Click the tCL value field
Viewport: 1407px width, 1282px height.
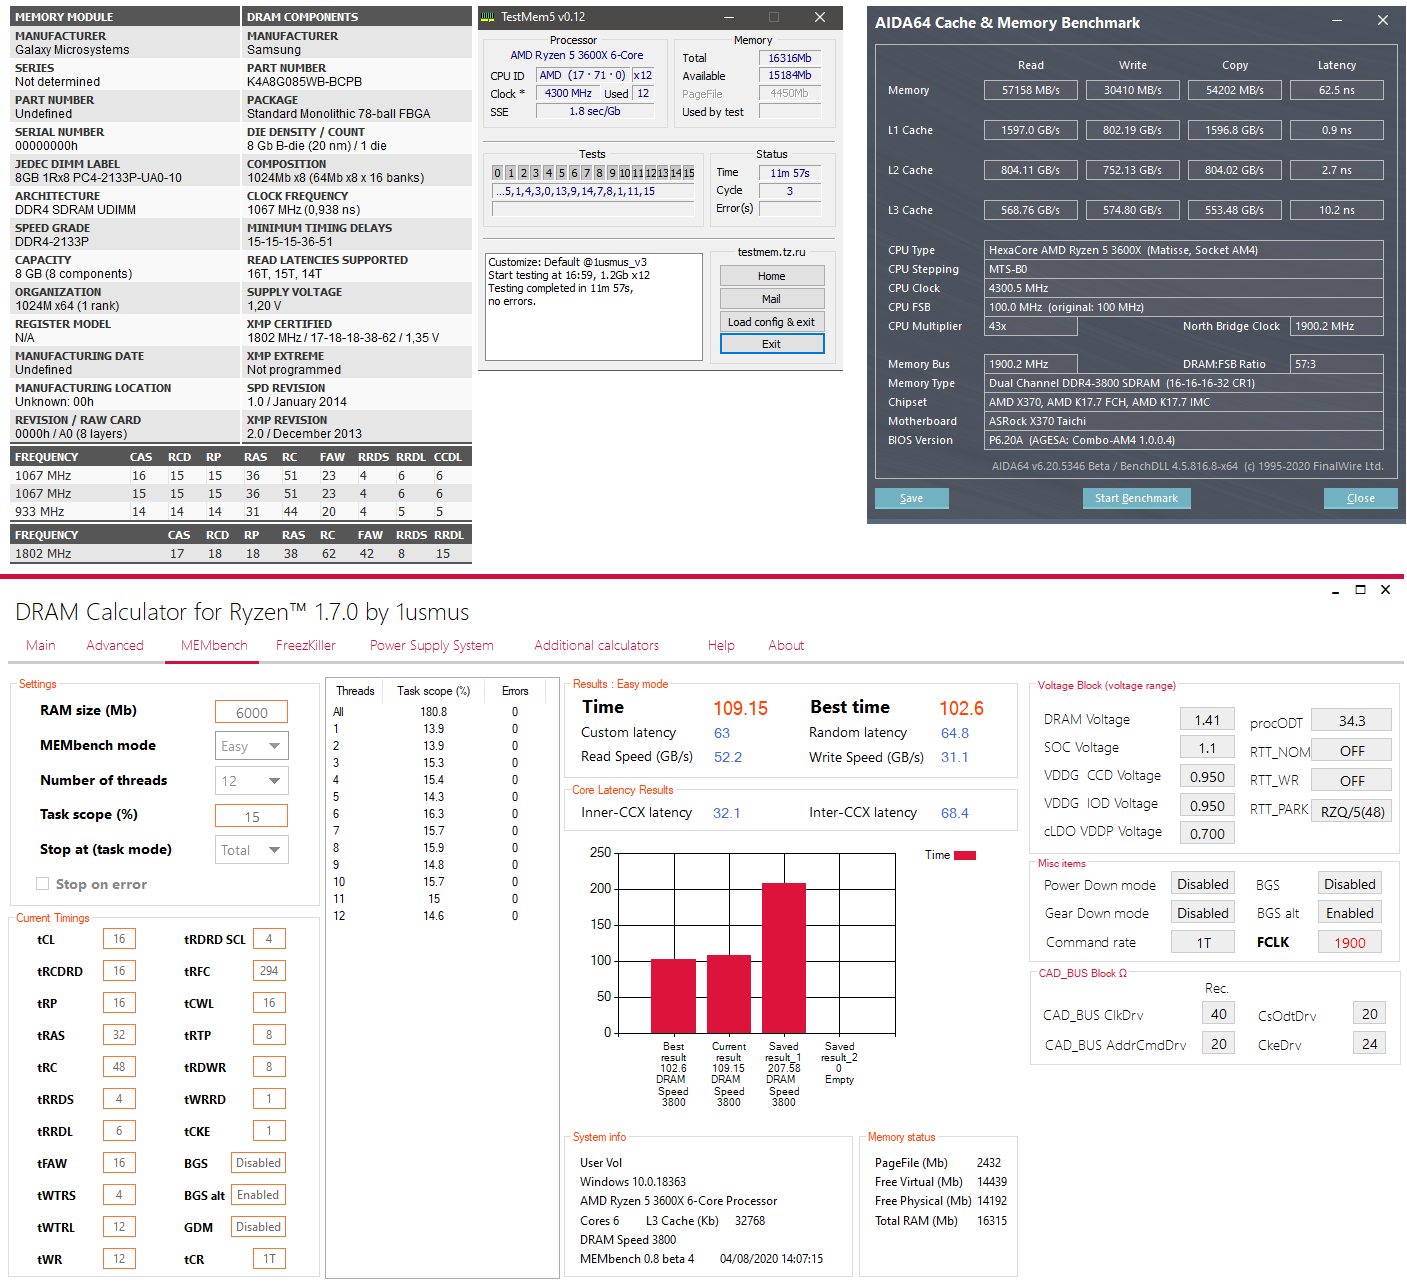click(x=119, y=939)
